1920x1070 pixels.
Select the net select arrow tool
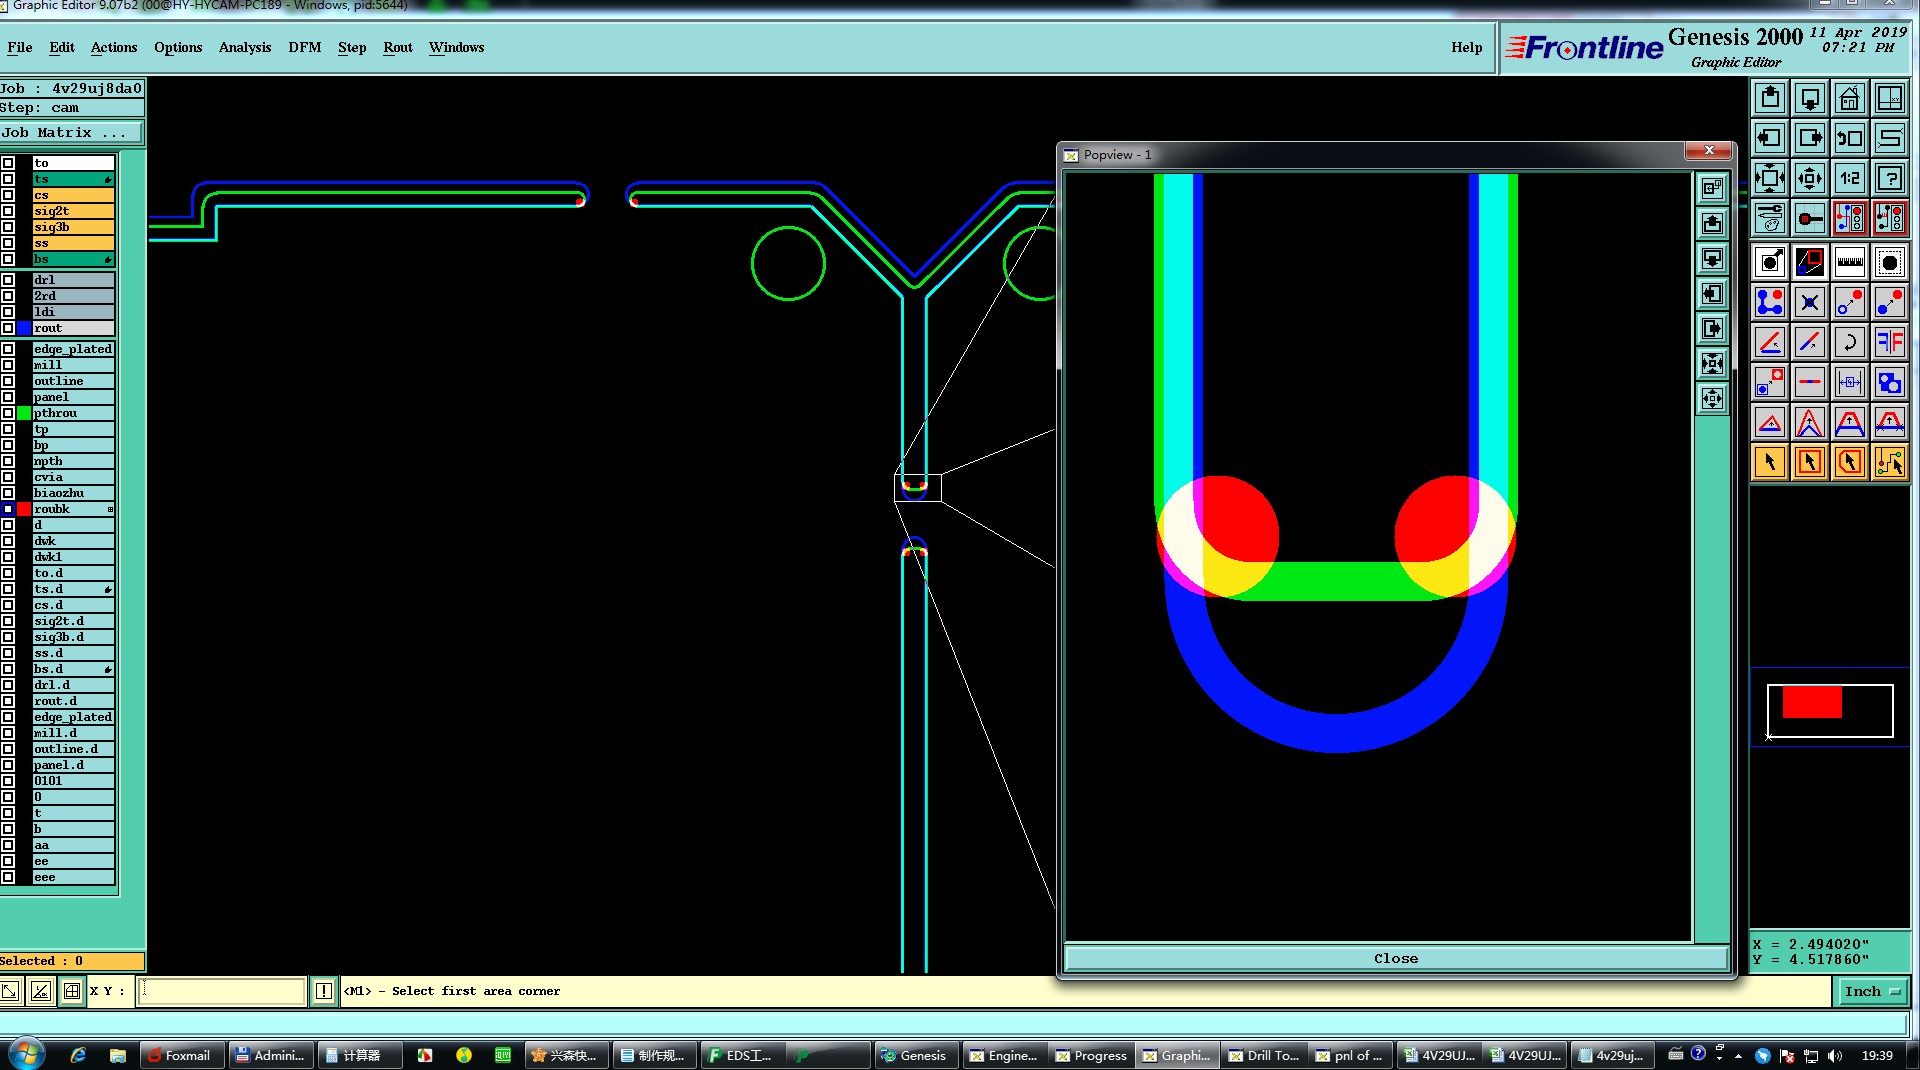click(1890, 462)
